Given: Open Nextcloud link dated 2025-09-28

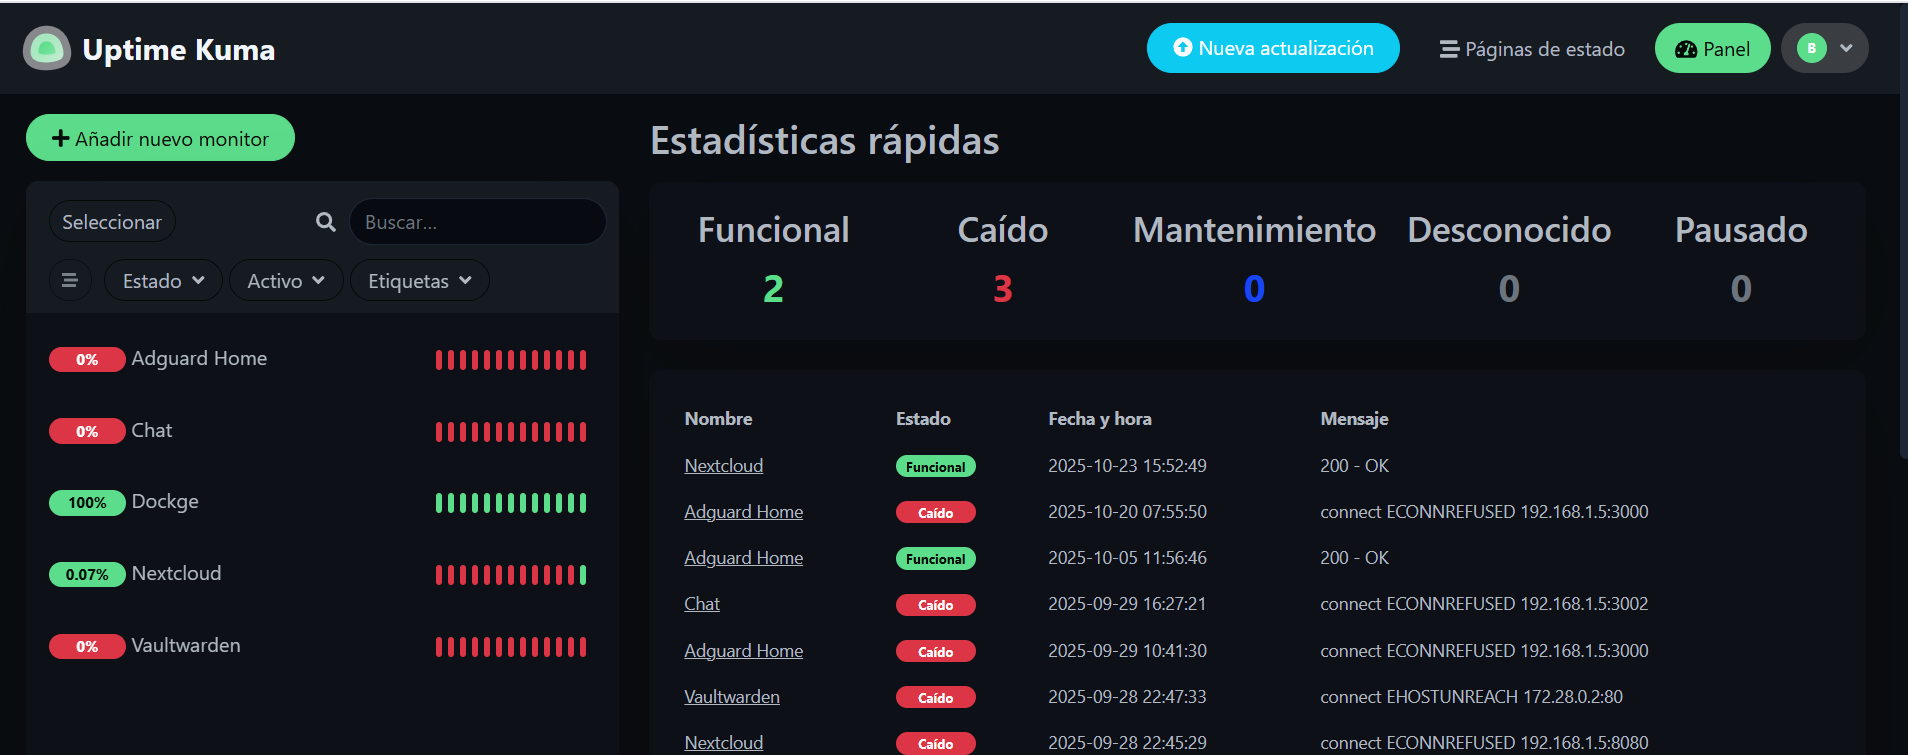Looking at the screenshot, I should coord(723,743).
